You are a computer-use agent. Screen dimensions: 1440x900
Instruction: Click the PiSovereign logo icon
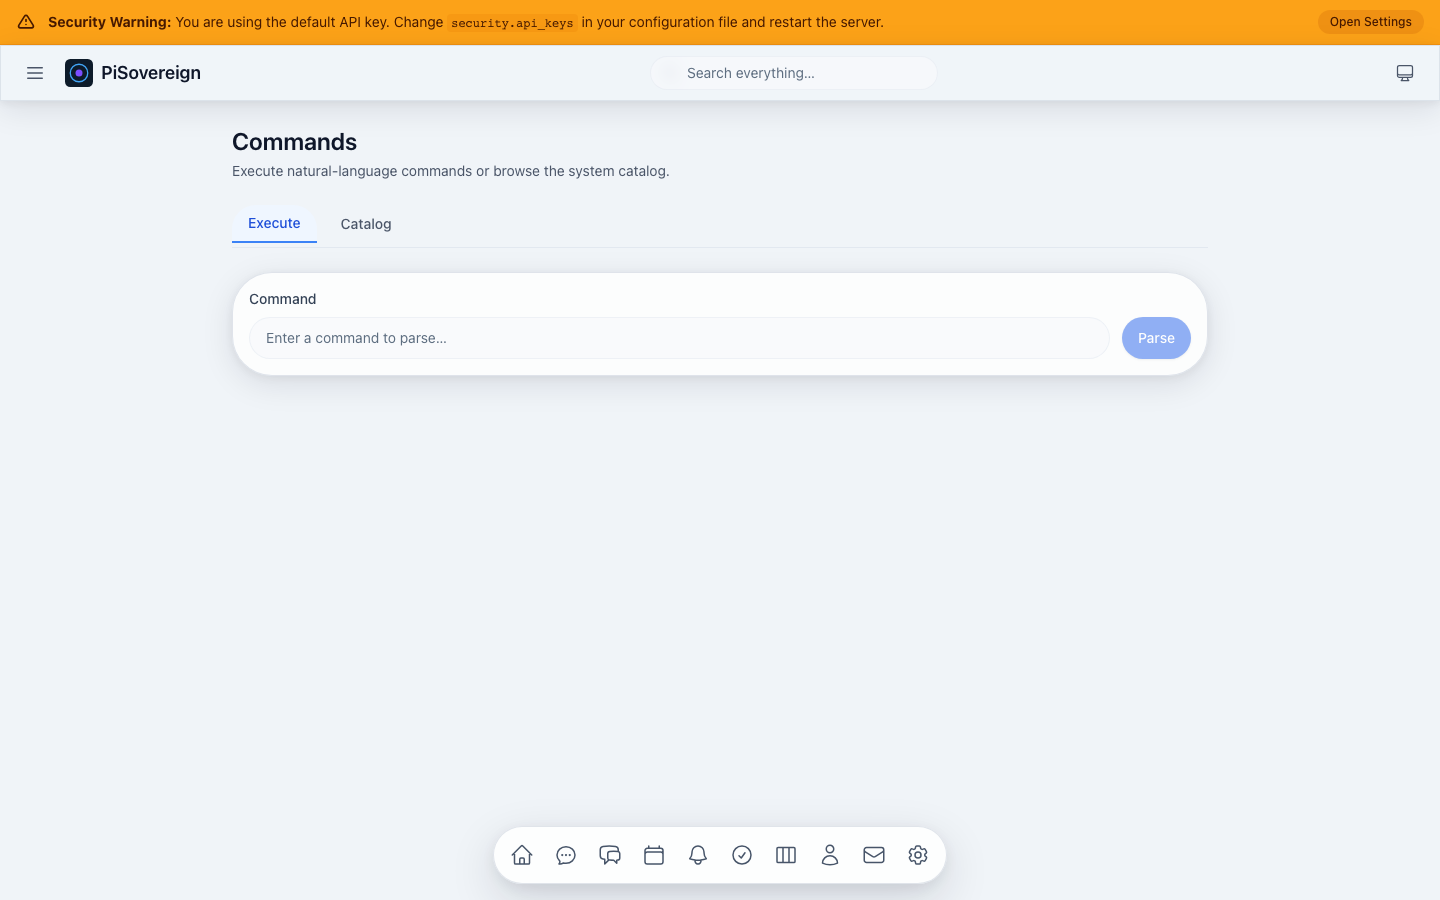(79, 73)
